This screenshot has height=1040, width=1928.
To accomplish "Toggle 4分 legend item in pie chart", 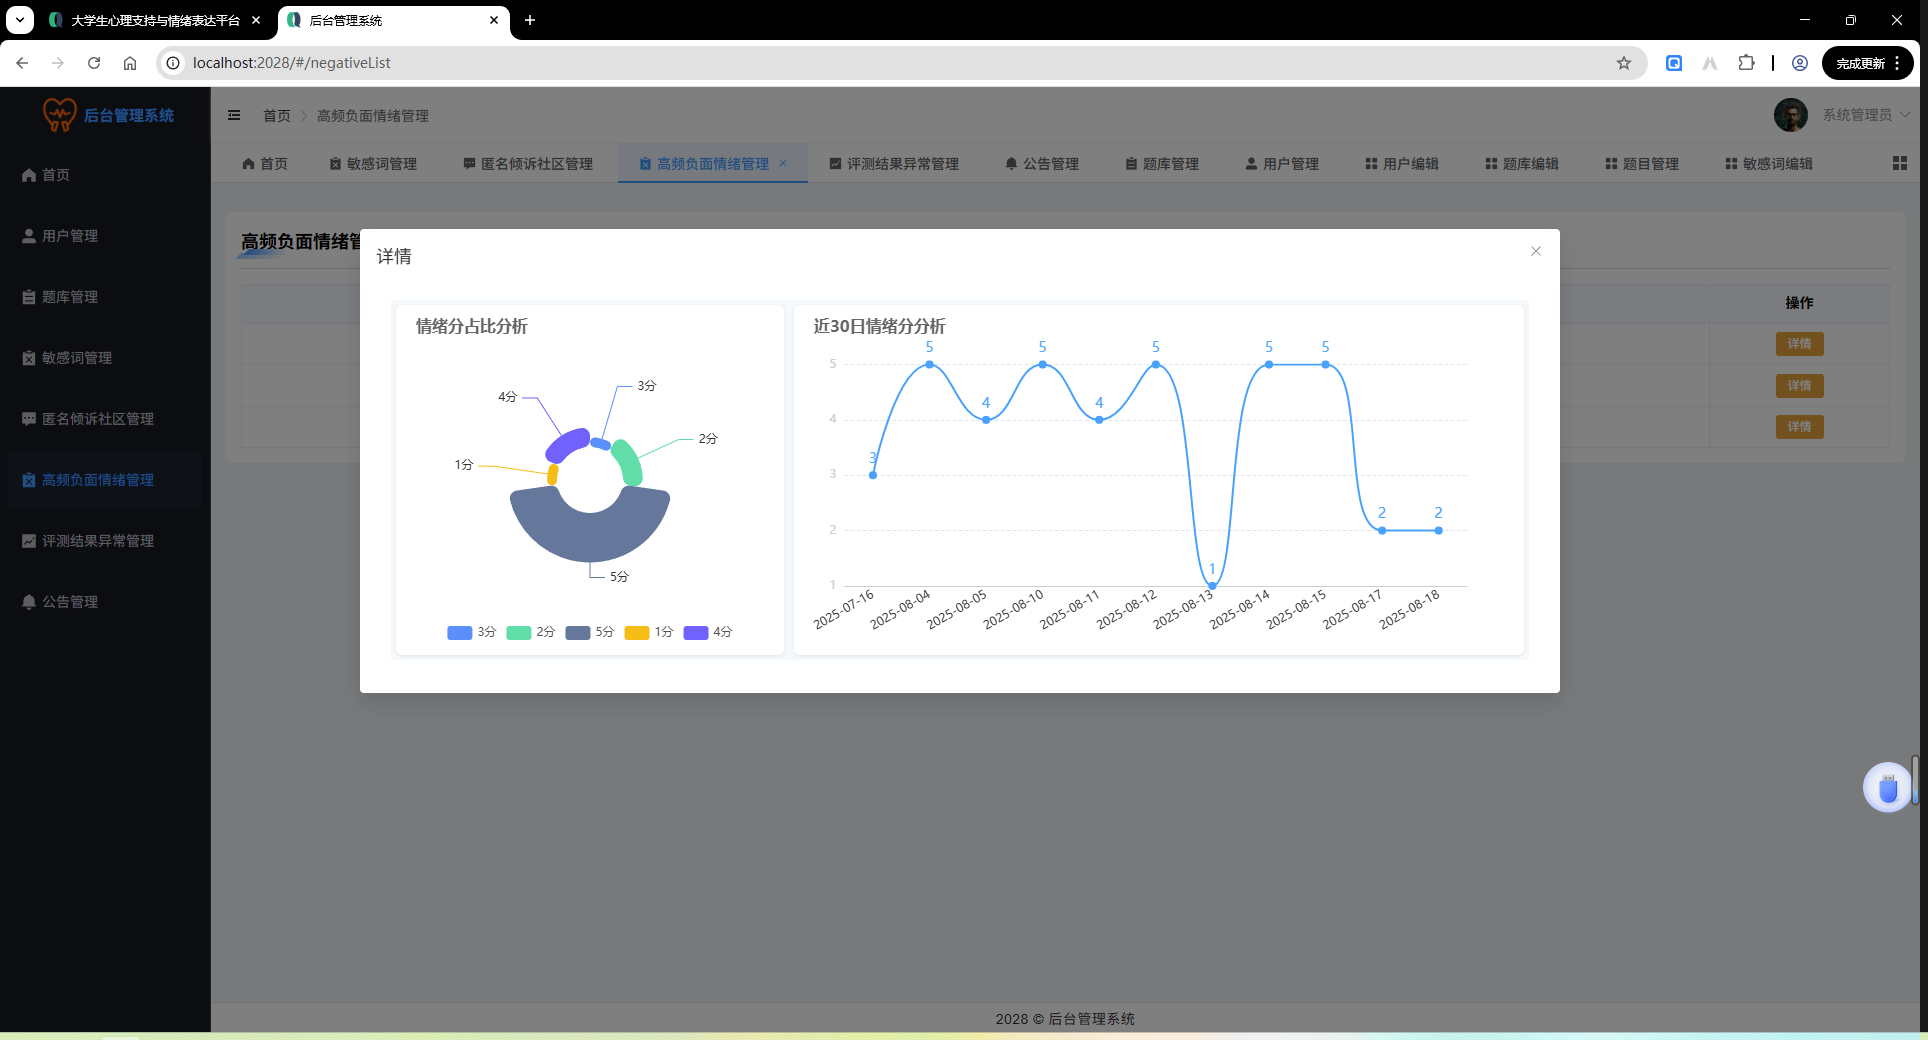I will [708, 632].
